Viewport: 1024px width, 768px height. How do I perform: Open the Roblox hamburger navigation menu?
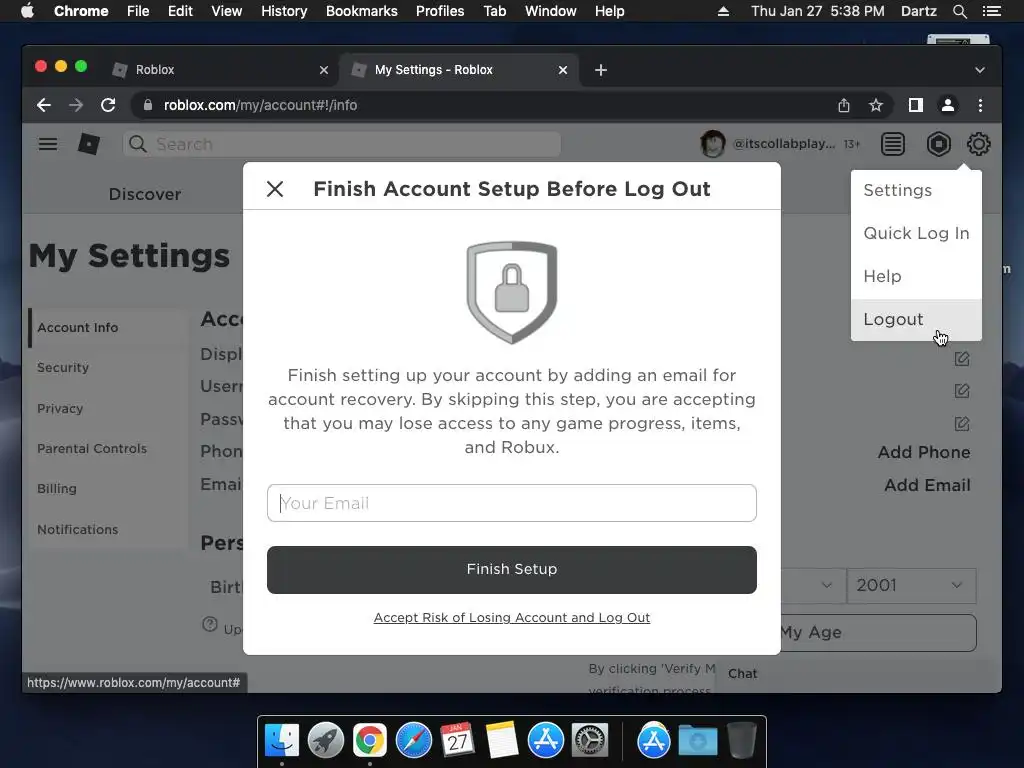pos(48,144)
